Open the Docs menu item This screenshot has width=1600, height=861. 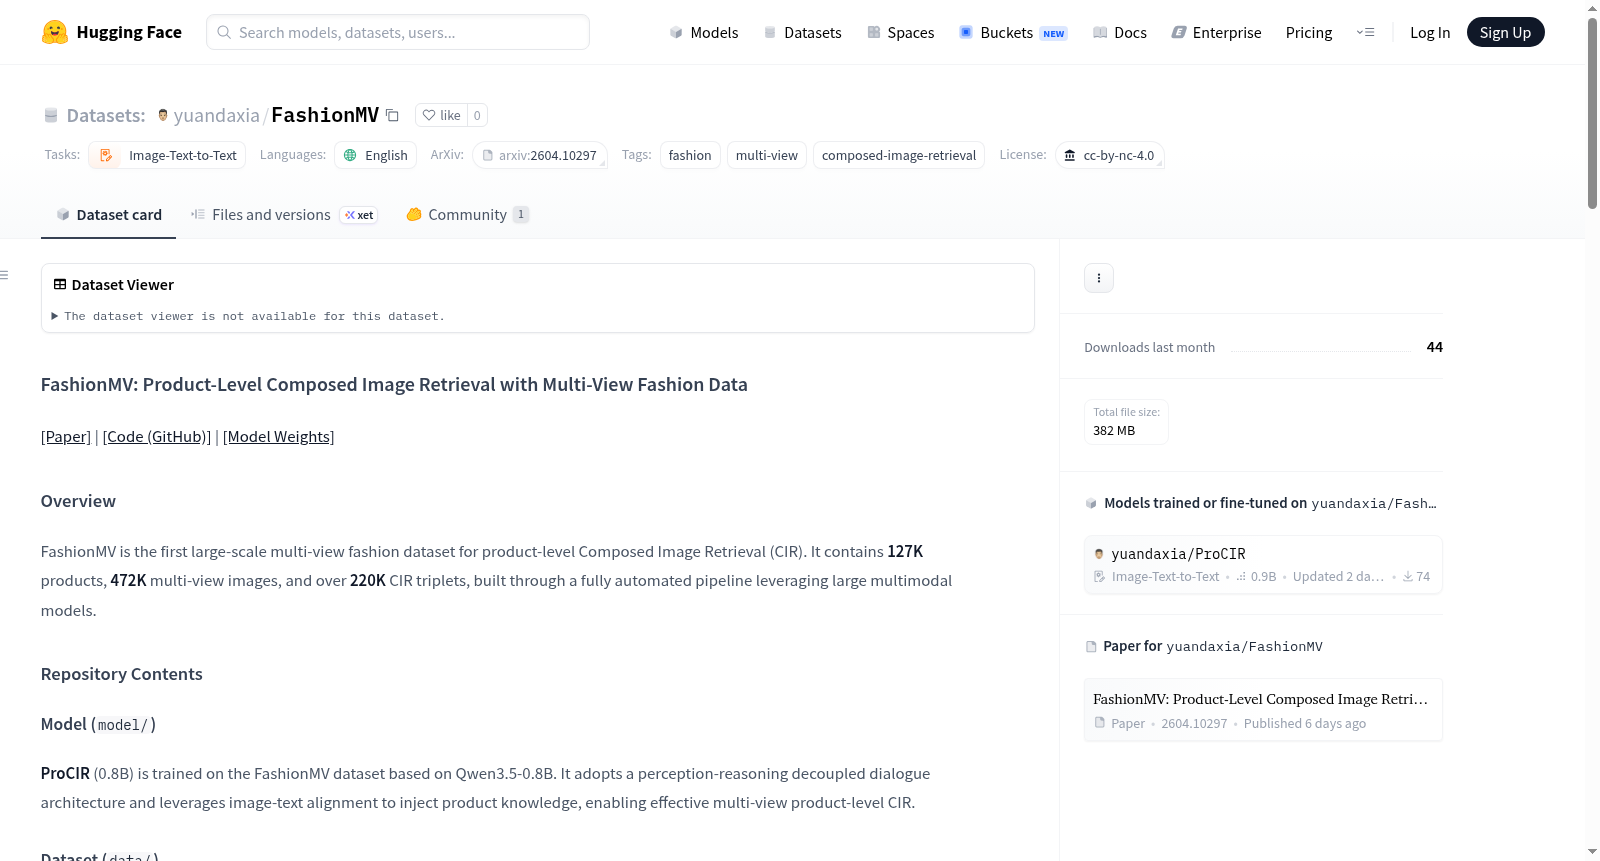(1120, 32)
